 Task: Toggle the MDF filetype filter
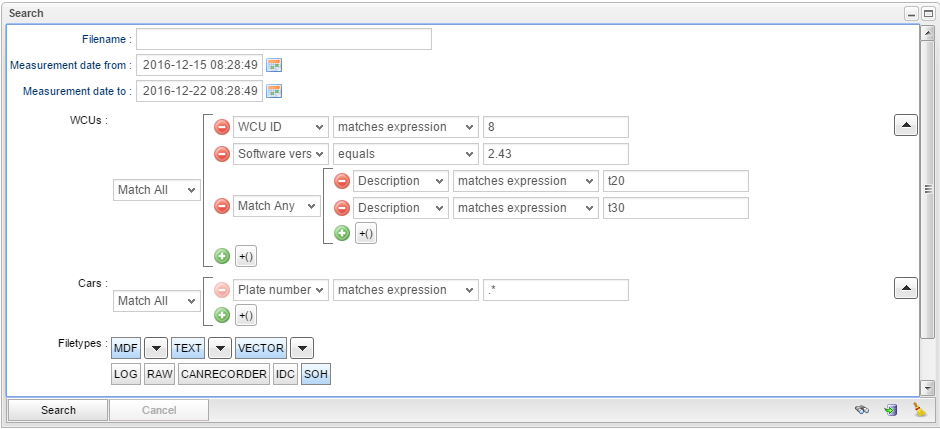pyautogui.click(x=126, y=348)
